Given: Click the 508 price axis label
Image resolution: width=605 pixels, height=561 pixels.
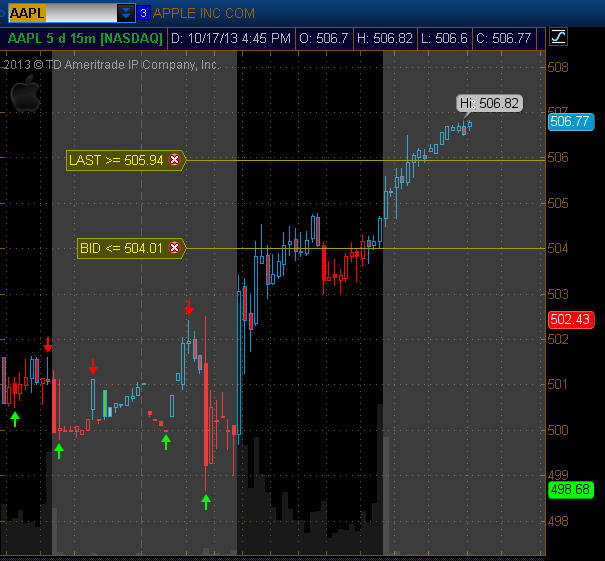Looking at the screenshot, I should 558,68.
